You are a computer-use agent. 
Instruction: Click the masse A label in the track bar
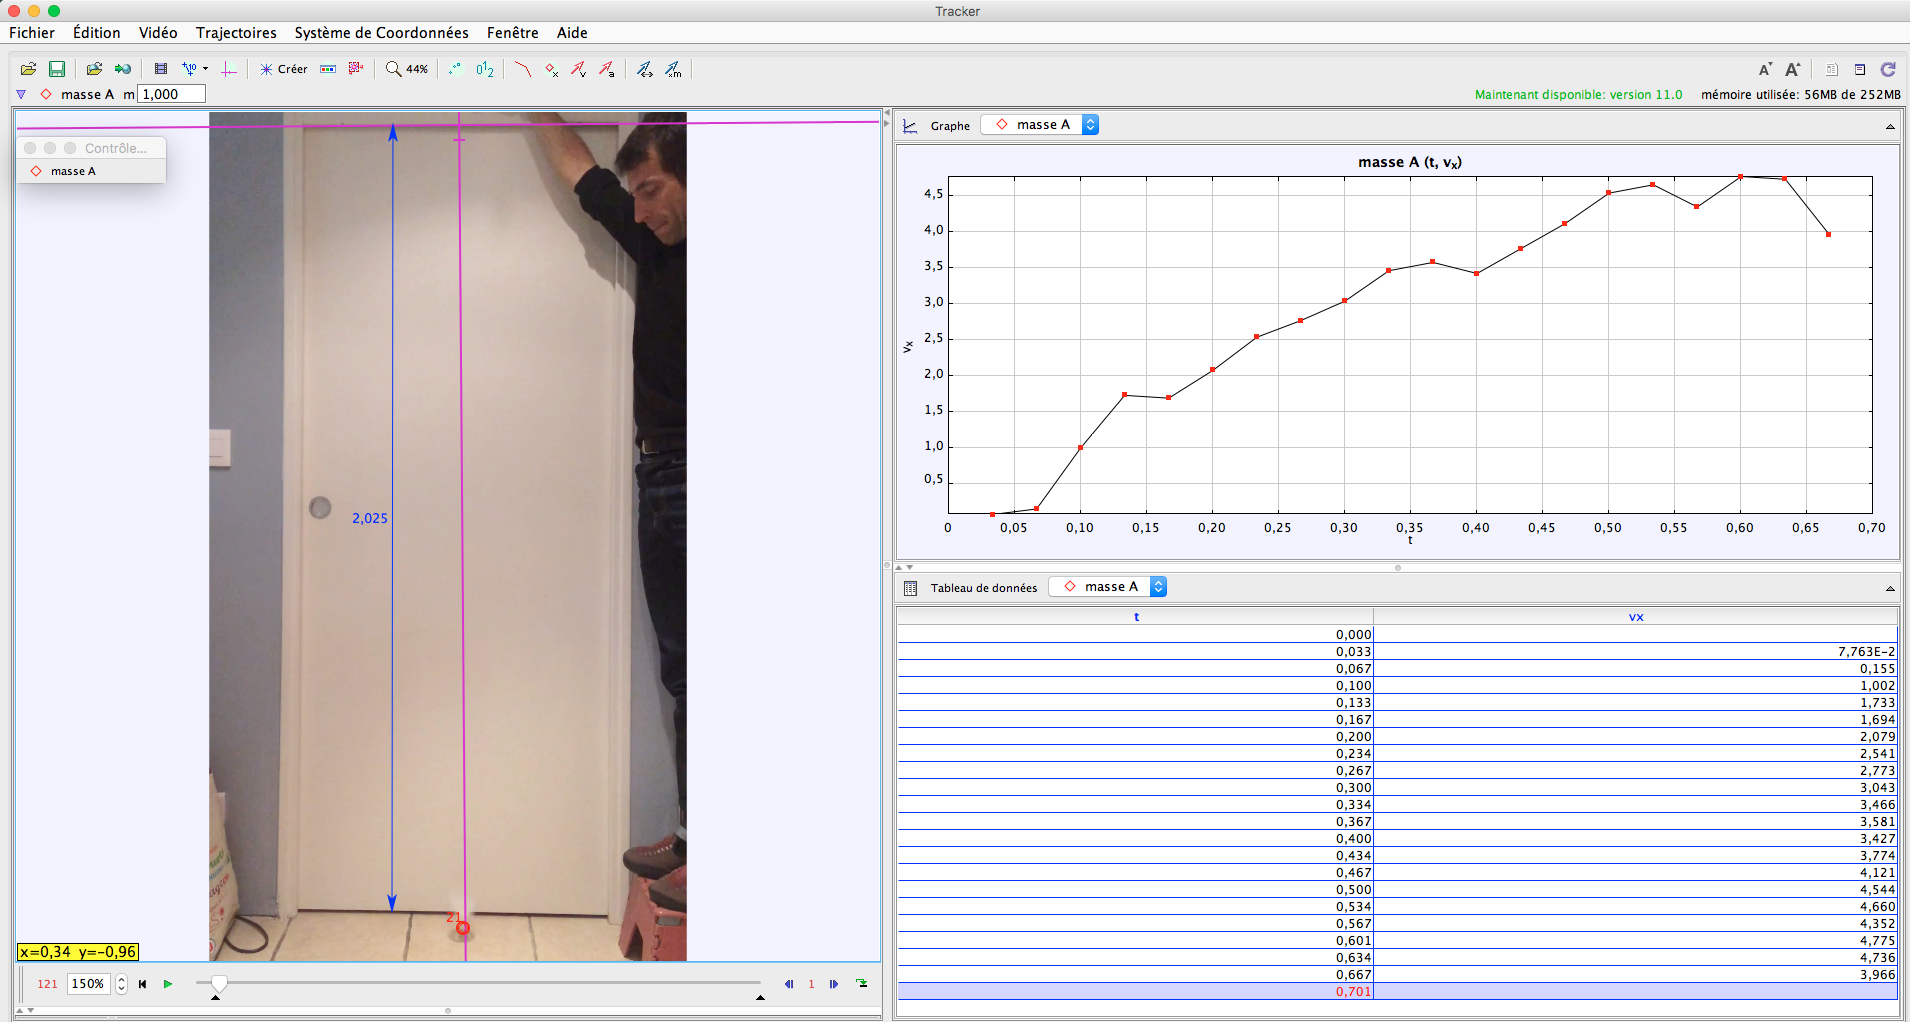pyautogui.click(x=87, y=94)
